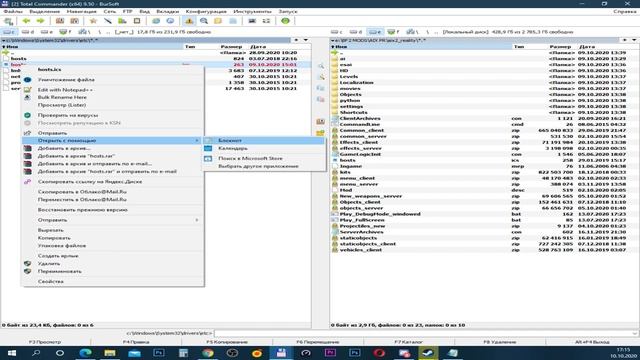Click F8 Удаление button
The width and height of the screenshot is (640, 360).
pyautogui.click(x=500, y=342)
